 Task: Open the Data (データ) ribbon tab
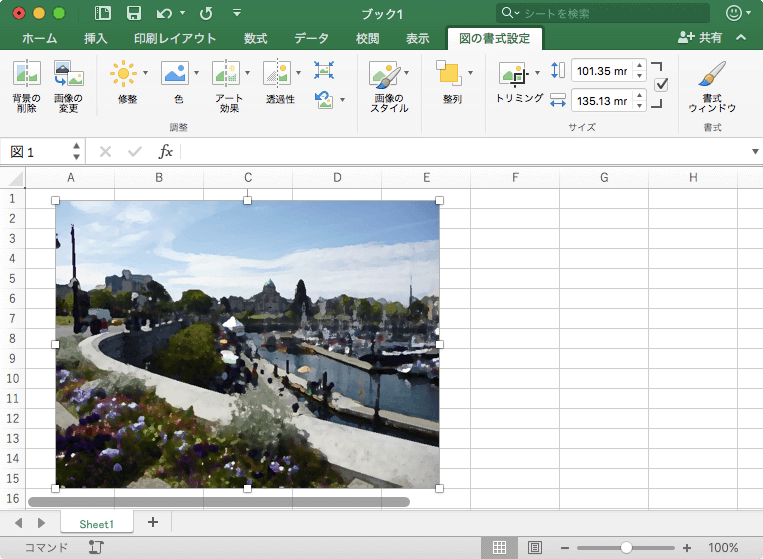pos(311,39)
